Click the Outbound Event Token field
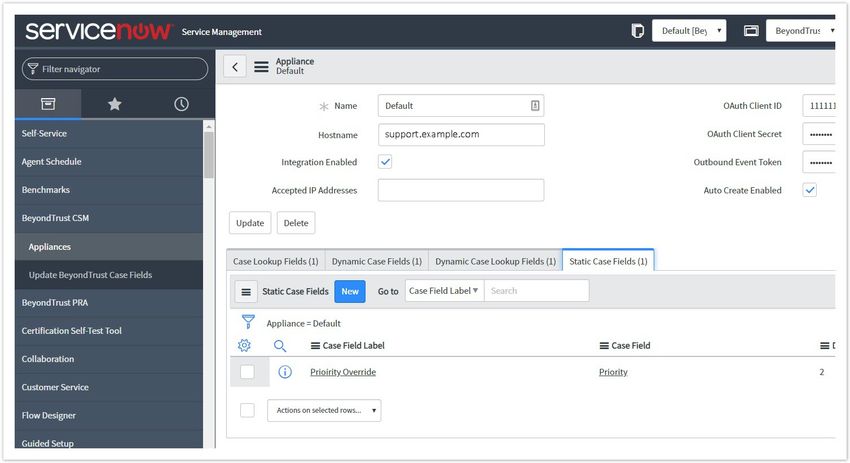This screenshot has height=463, width=850. (x=819, y=162)
